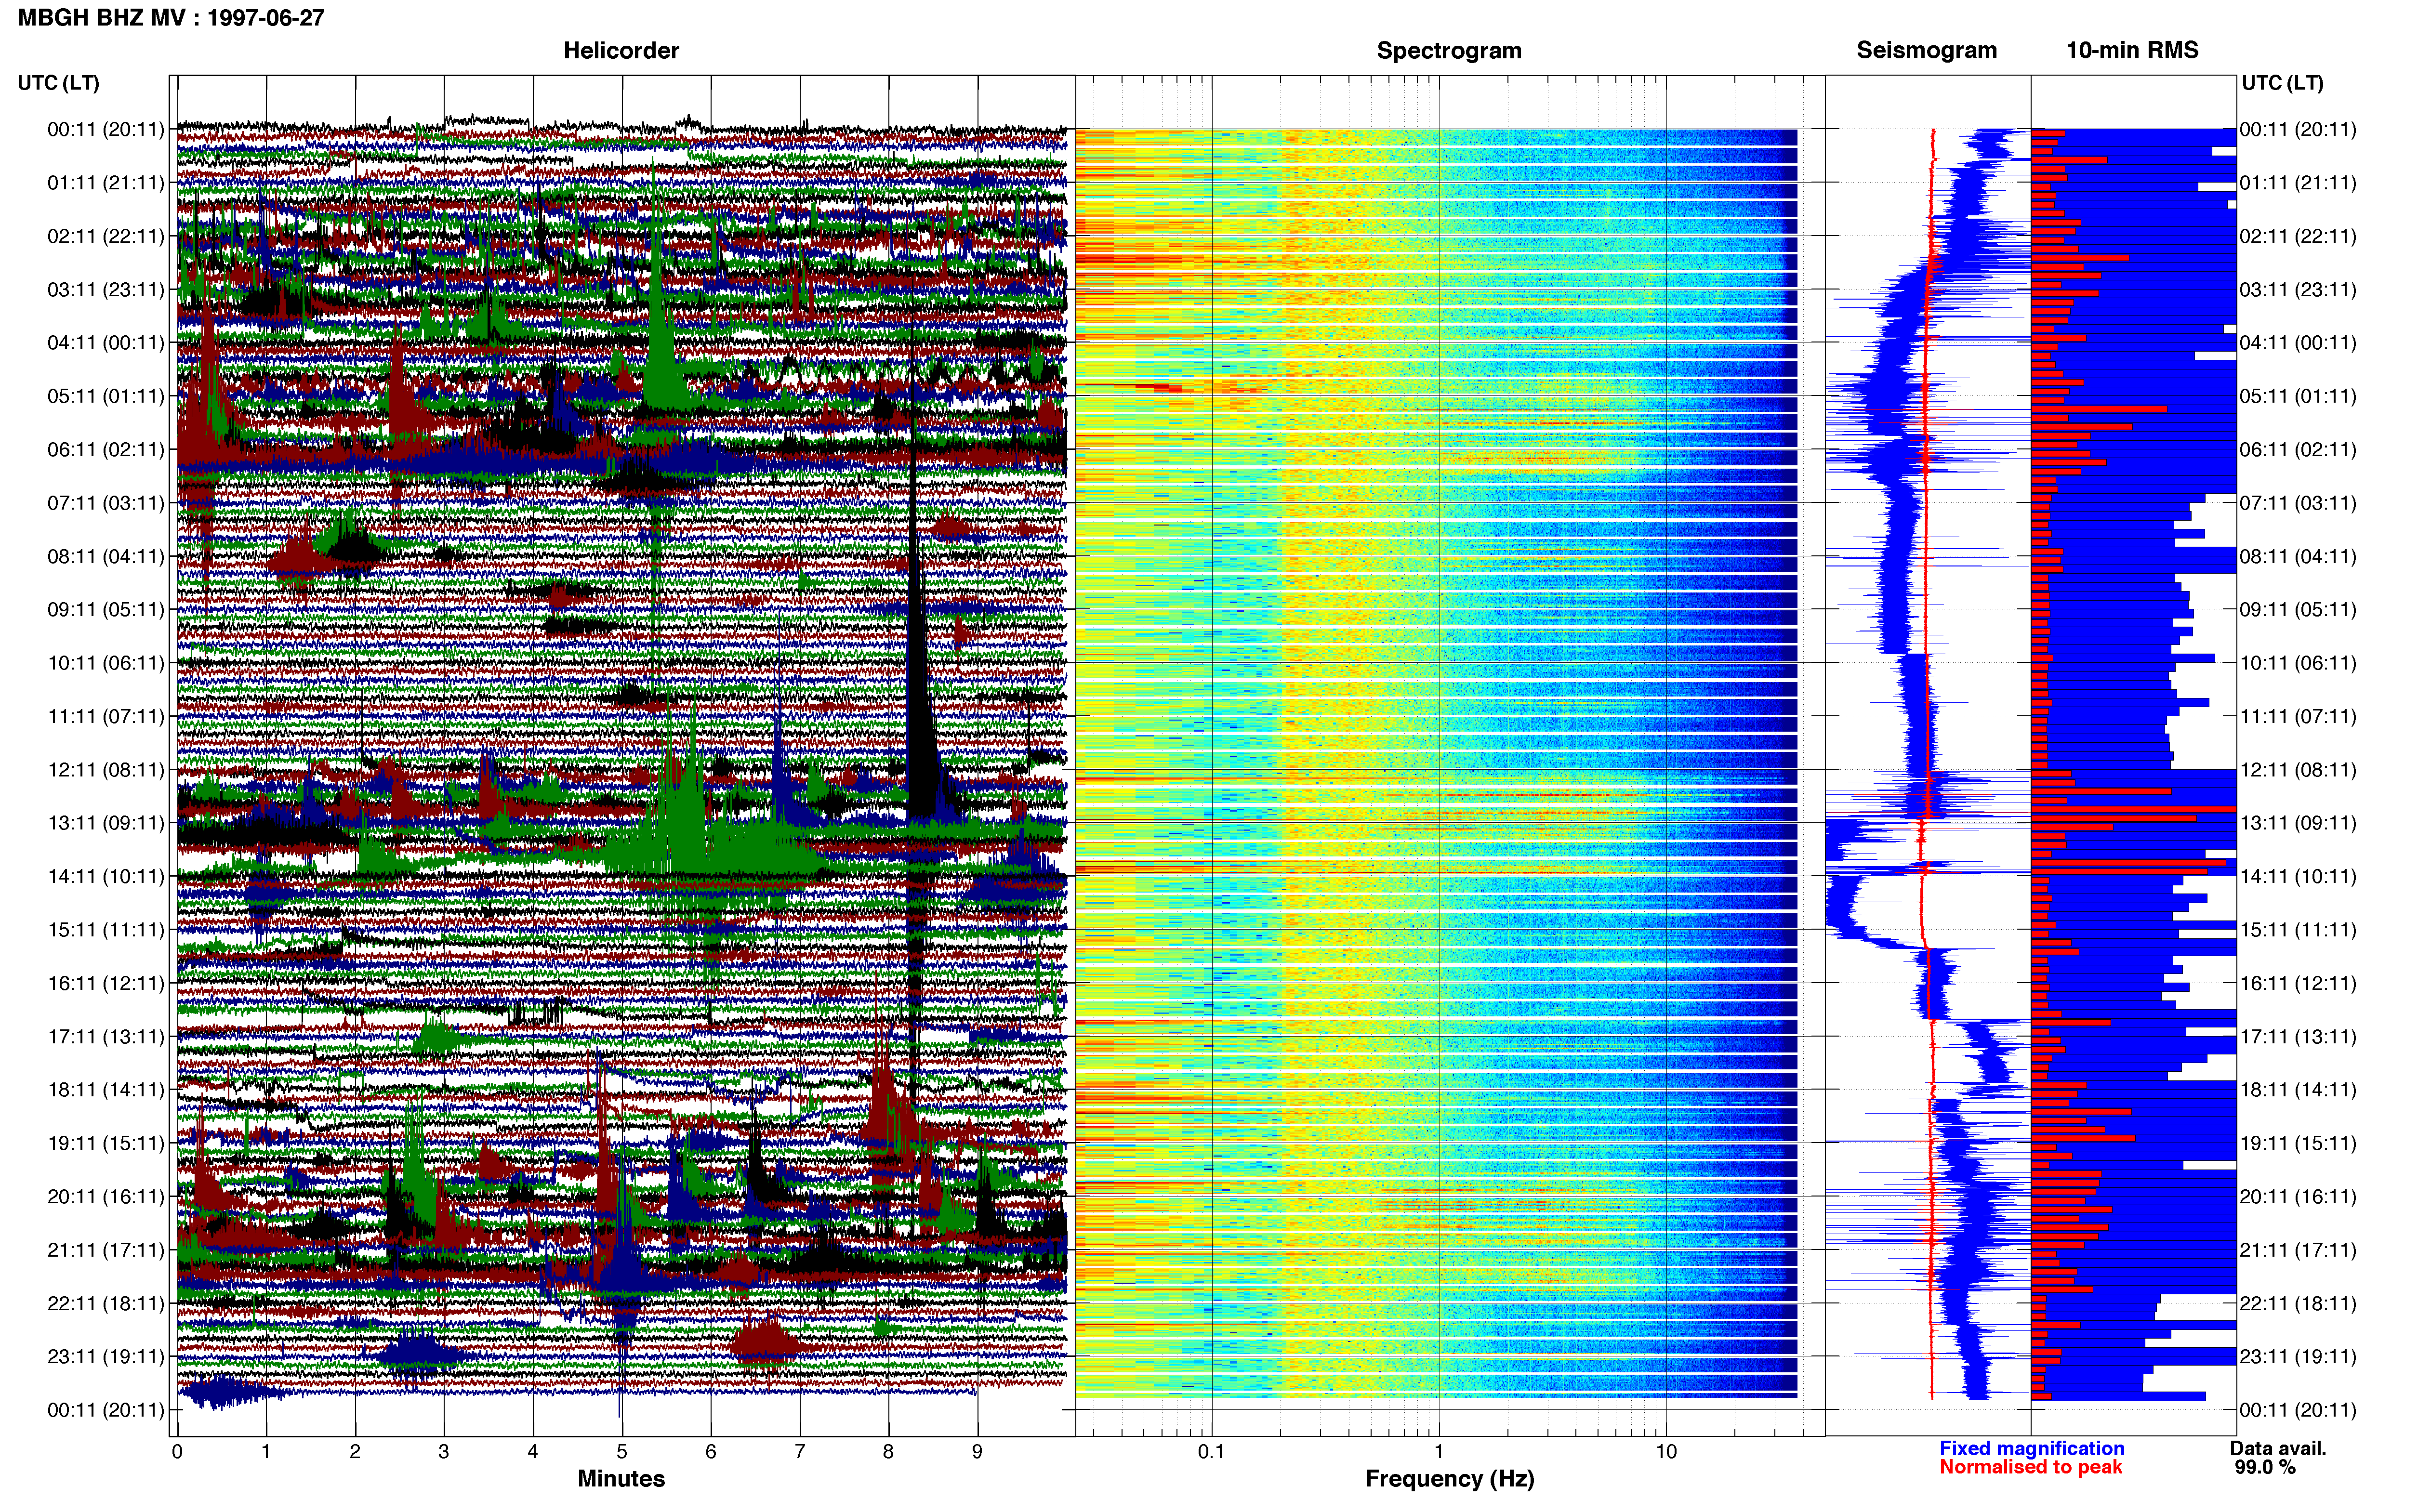Click the '0.1' frequency tick label
This screenshot has width=2418, height=1512.
1211,1452
